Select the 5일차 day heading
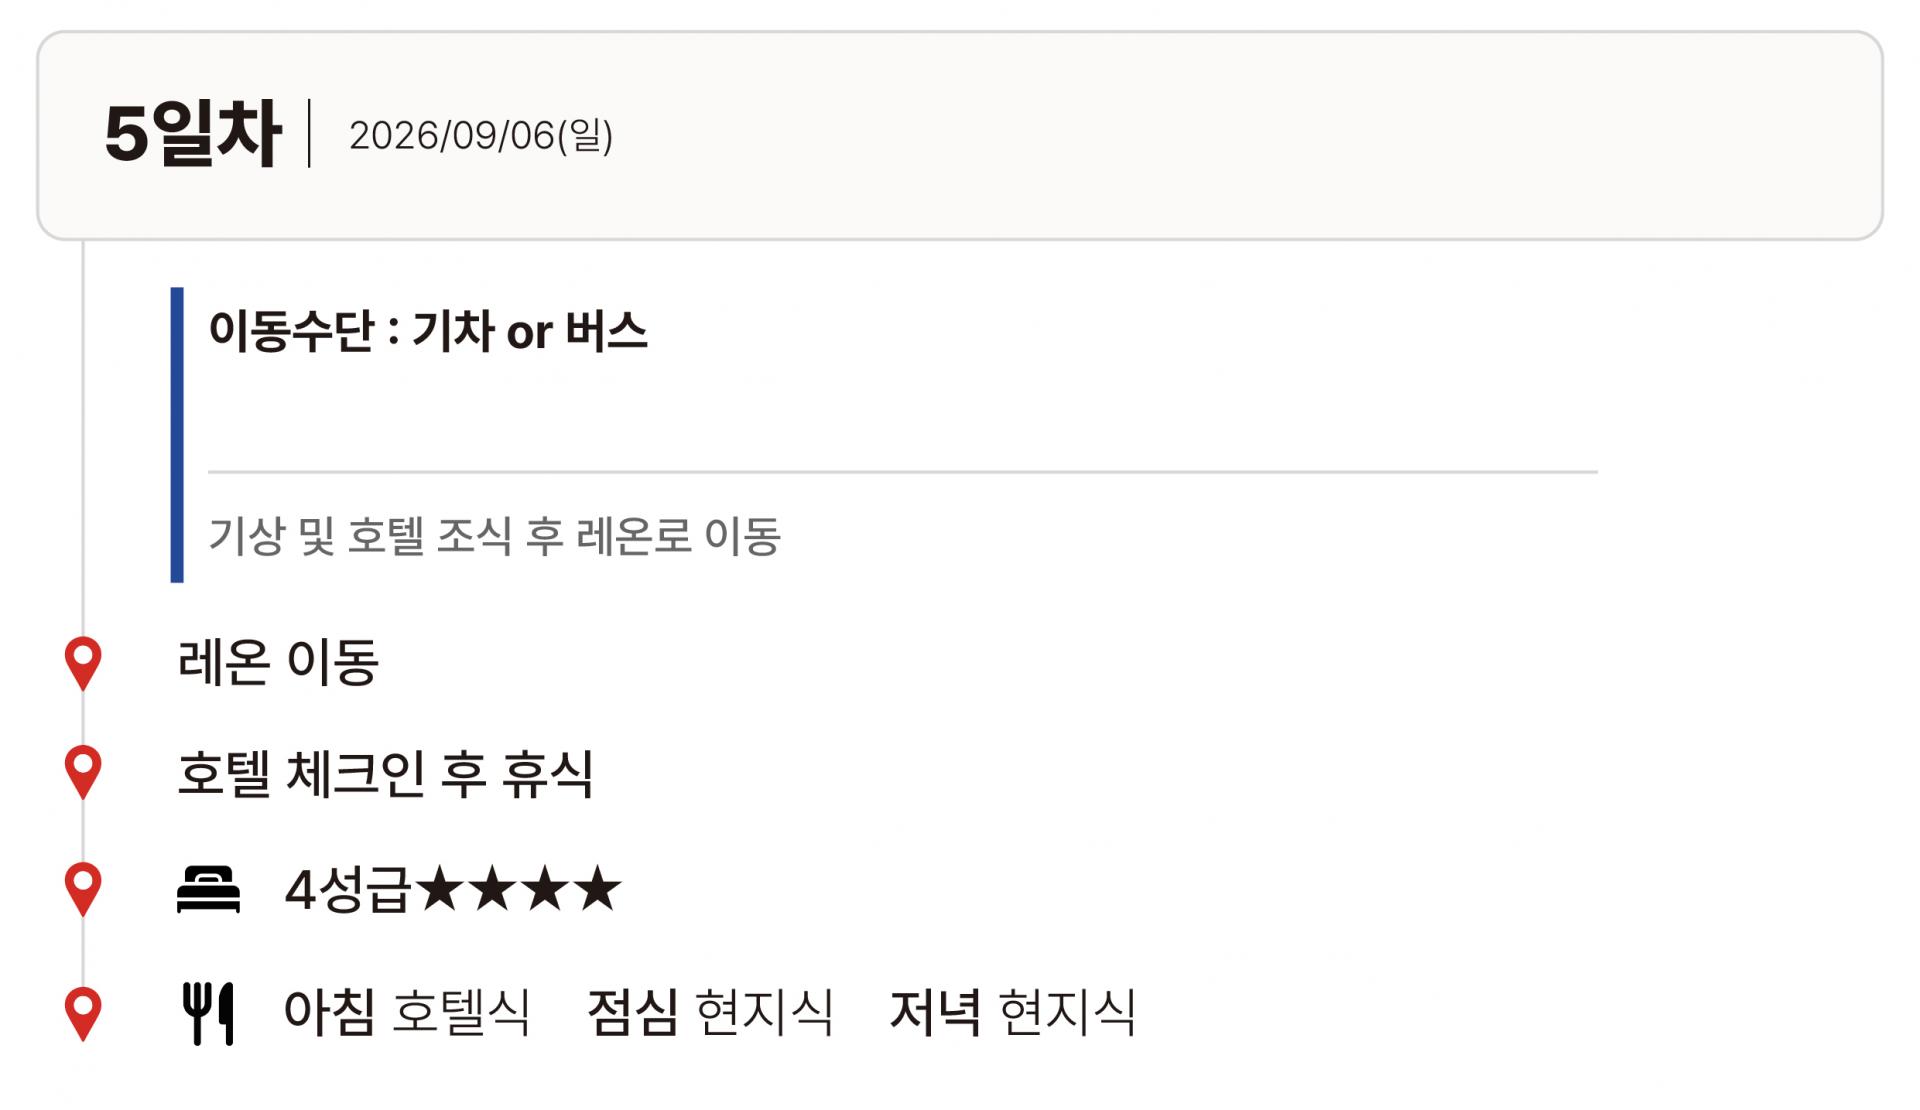This screenshot has height=1110, width=1920. point(192,134)
